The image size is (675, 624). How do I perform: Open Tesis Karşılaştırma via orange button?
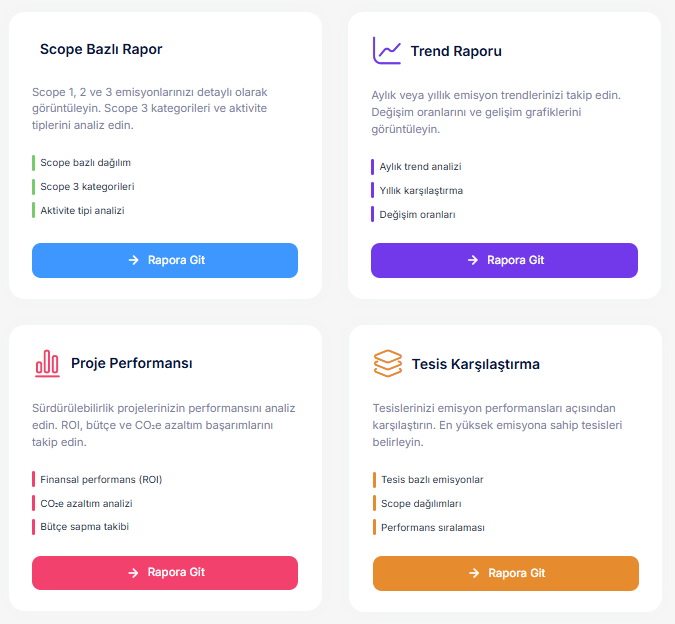coord(505,573)
